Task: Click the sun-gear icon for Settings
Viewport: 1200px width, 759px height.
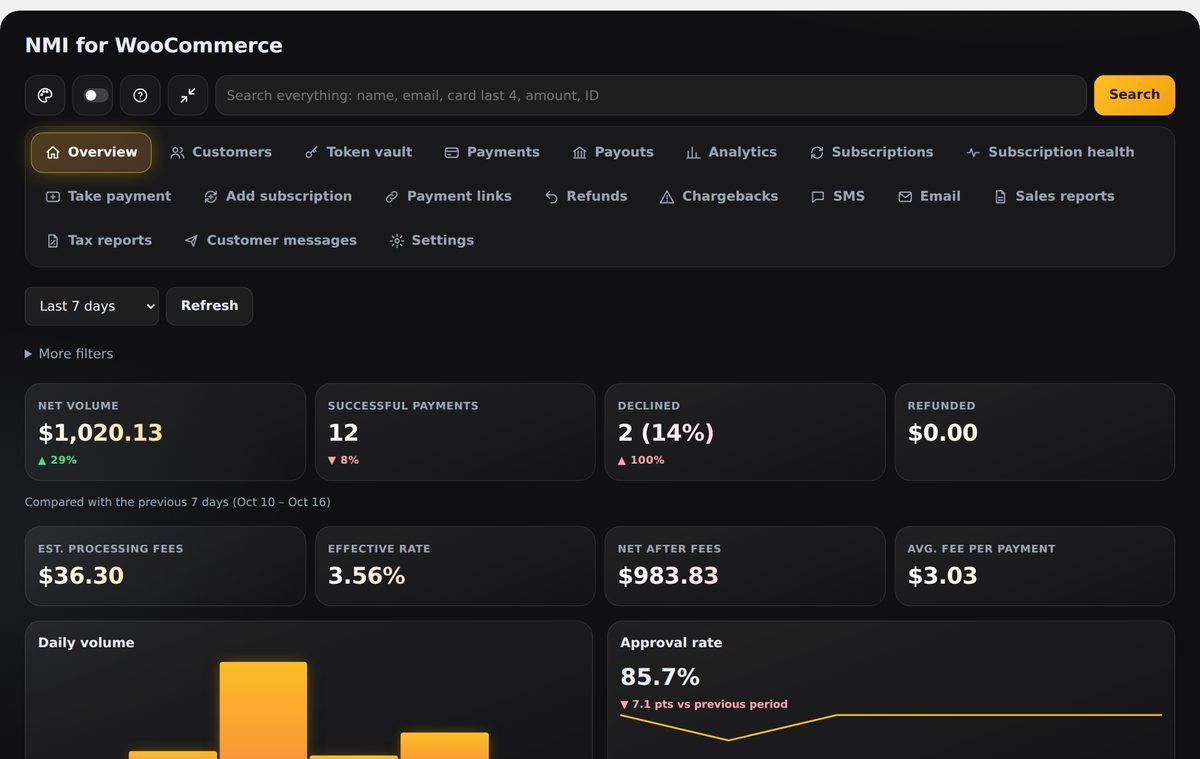Action: [397, 241]
